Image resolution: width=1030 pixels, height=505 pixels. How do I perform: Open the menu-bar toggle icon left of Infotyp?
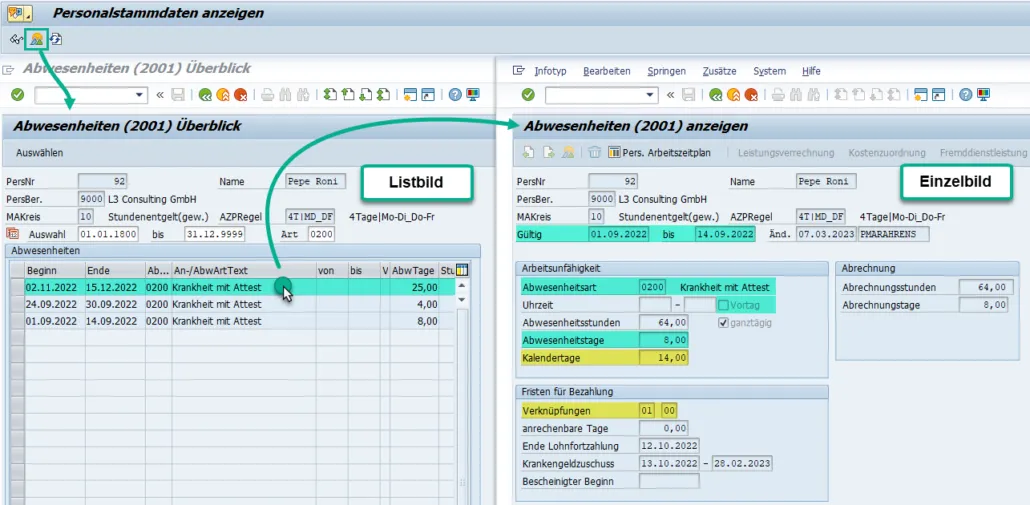coord(519,71)
